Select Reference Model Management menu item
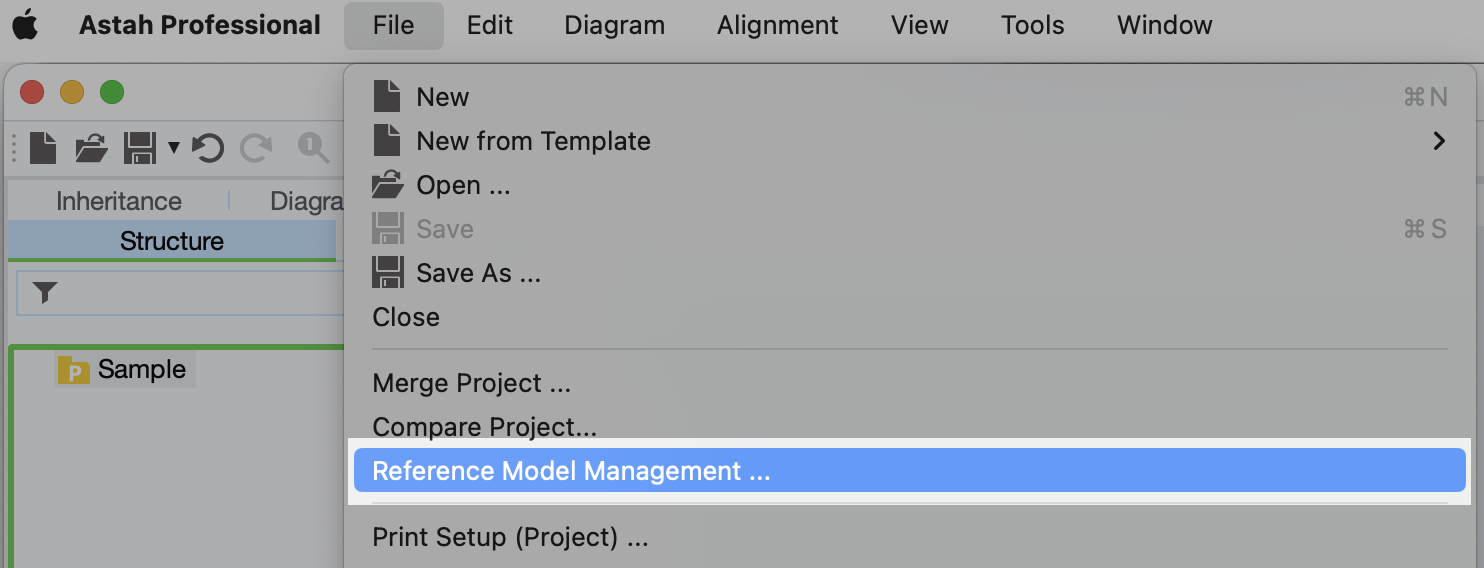The image size is (1484, 568). (571, 471)
